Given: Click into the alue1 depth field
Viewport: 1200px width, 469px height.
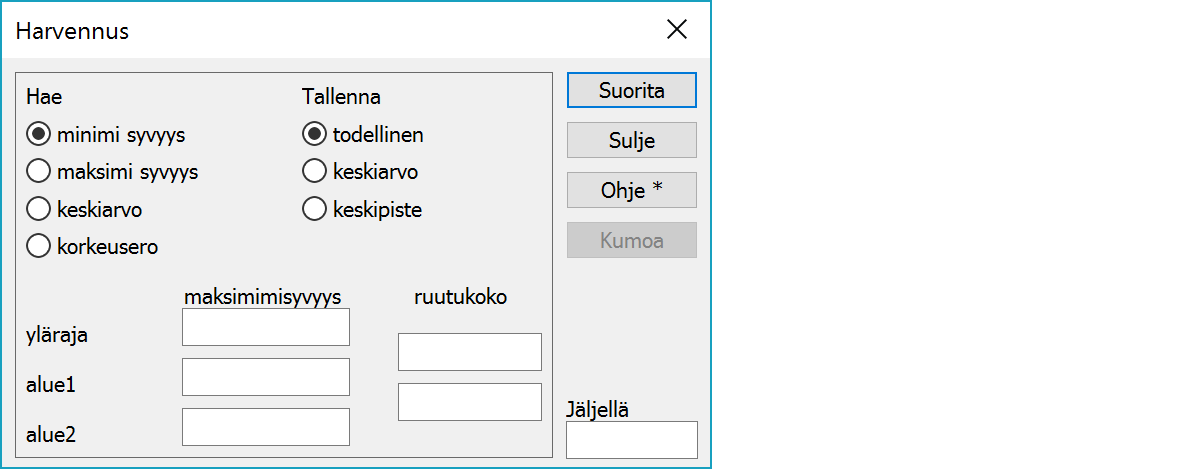Looking at the screenshot, I should 265,377.
